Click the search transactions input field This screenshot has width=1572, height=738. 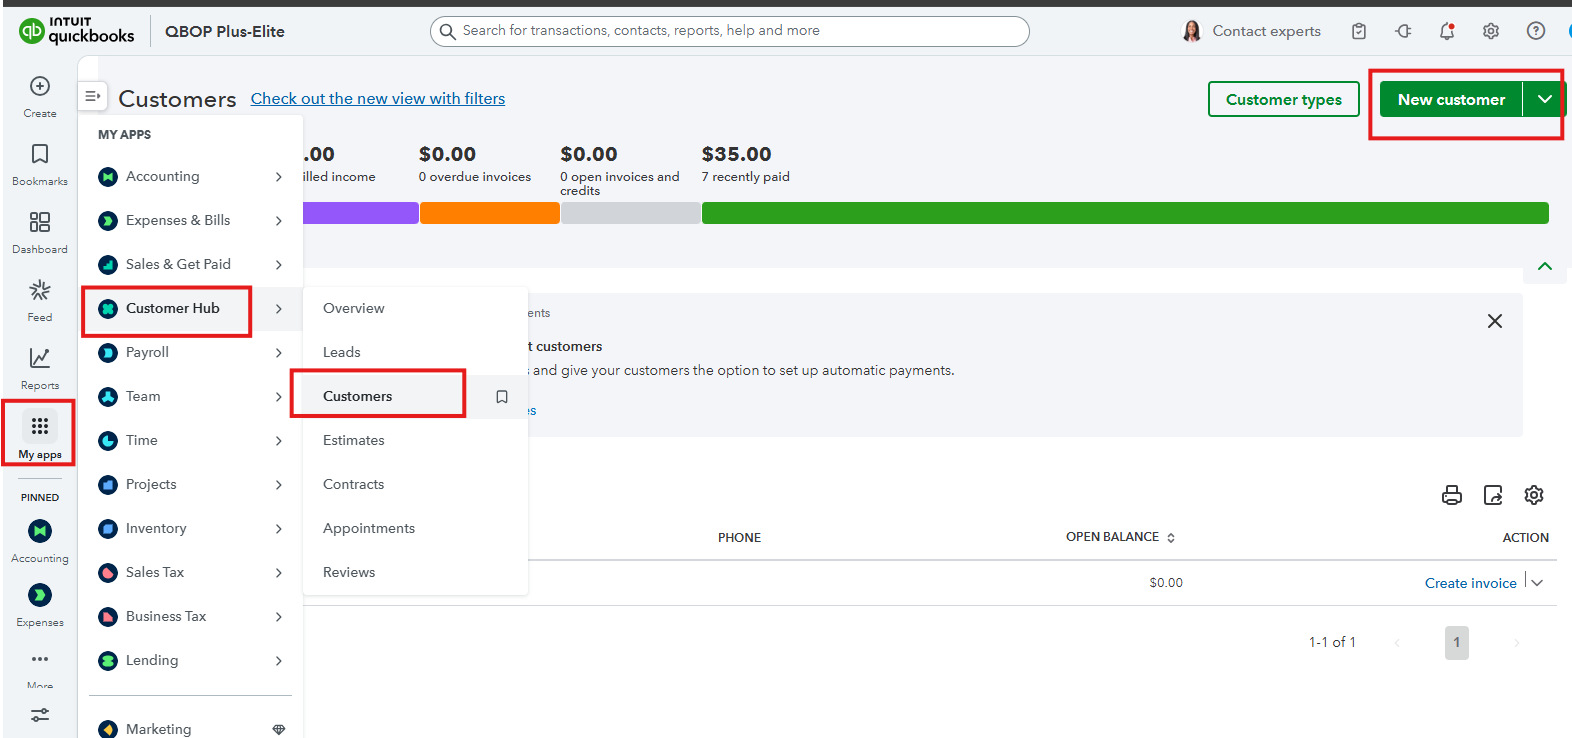click(x=740, y=31)
